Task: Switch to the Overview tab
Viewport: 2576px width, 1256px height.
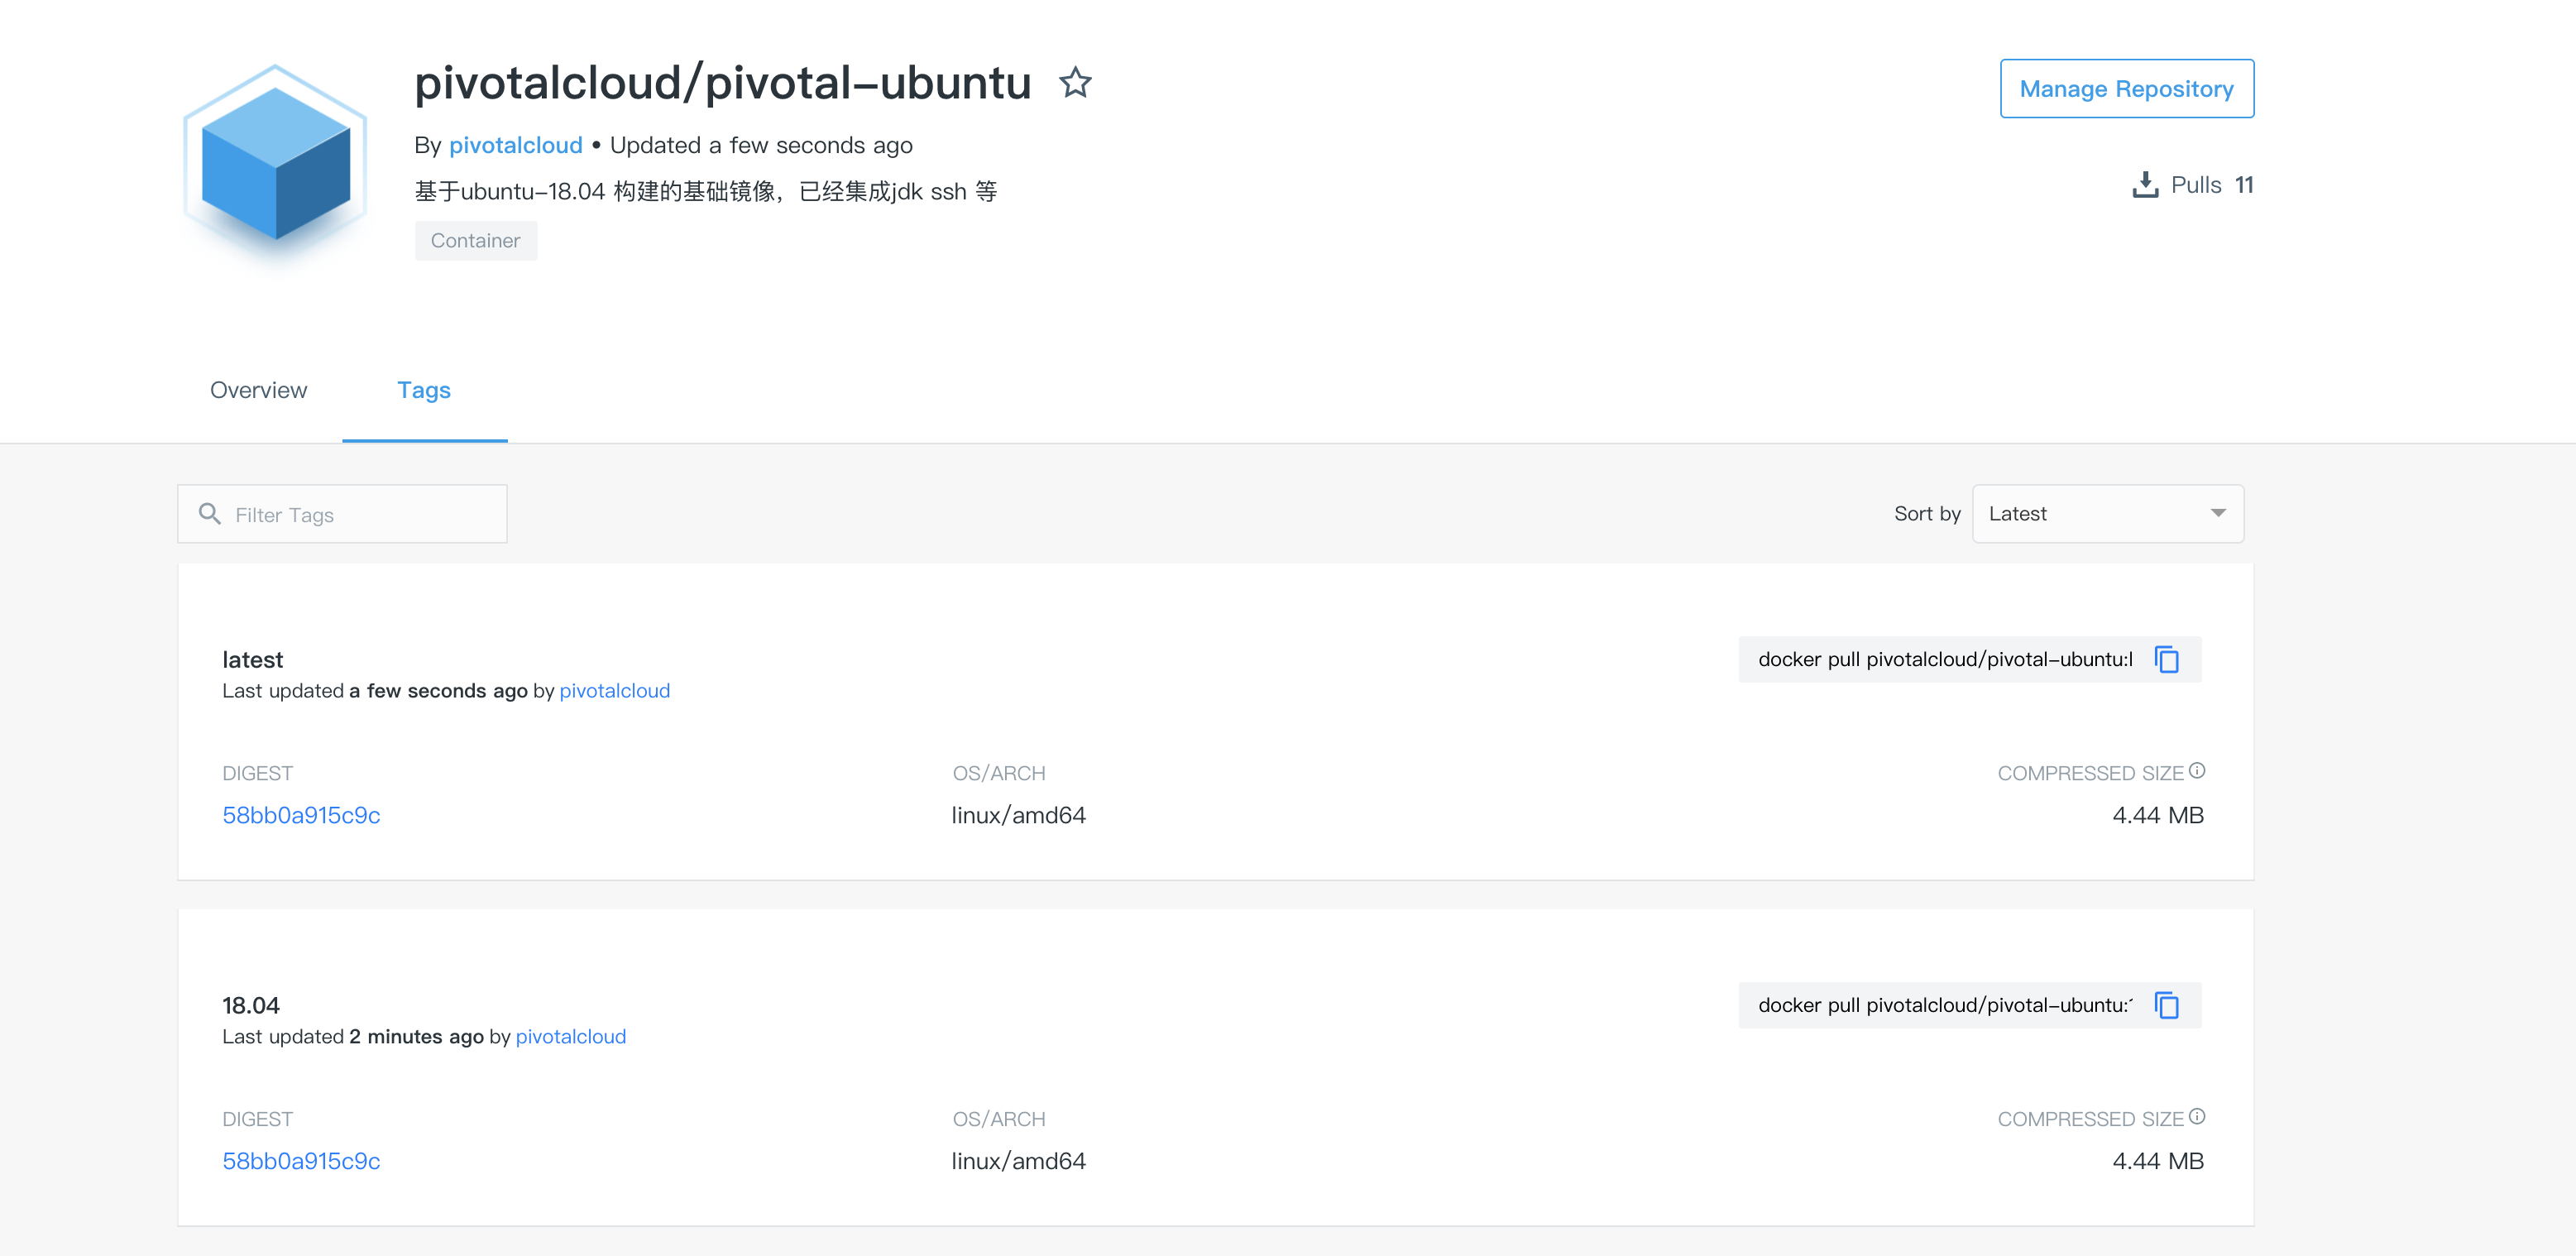Action: tap(258, 390)
